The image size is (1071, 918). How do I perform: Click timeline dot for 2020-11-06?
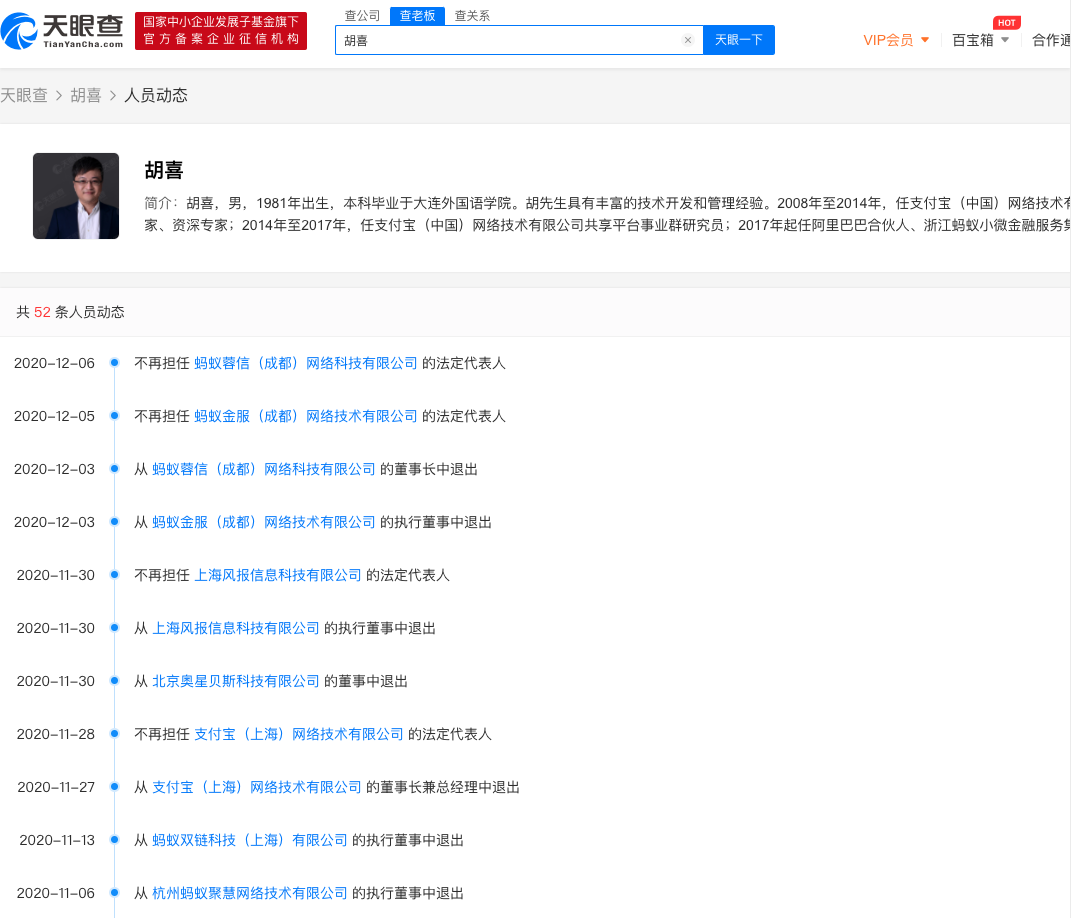pos(115,893)
